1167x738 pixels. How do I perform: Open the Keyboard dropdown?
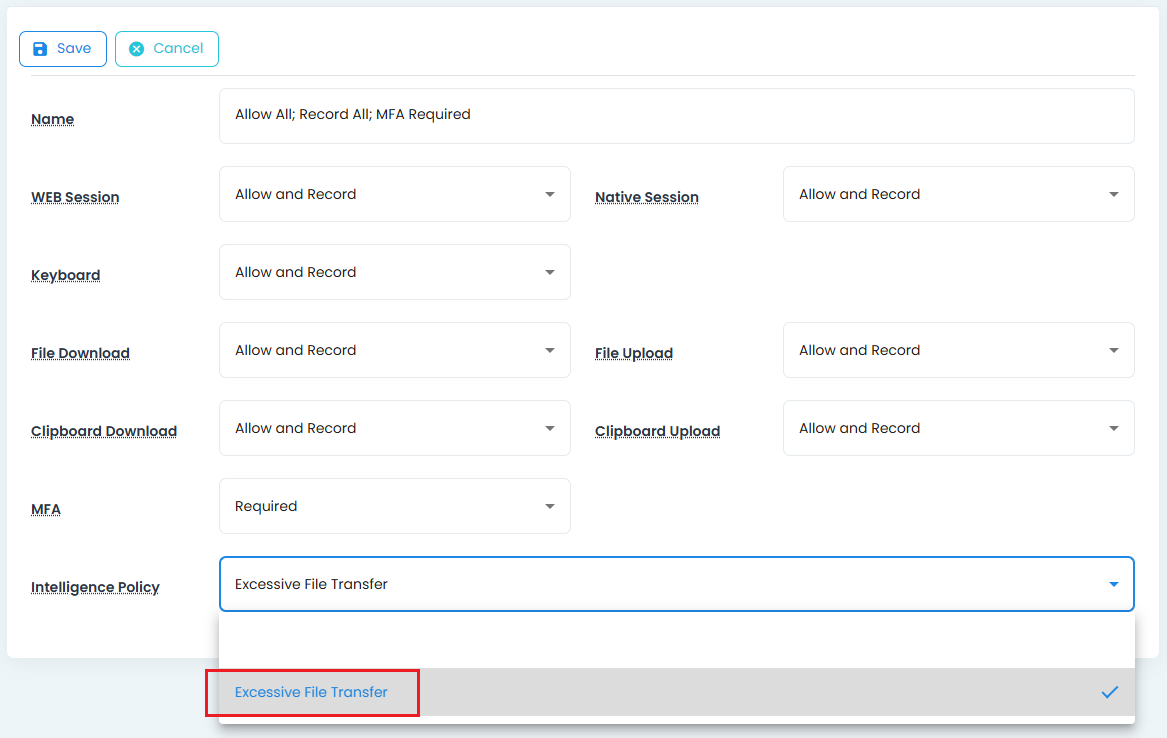394,272
